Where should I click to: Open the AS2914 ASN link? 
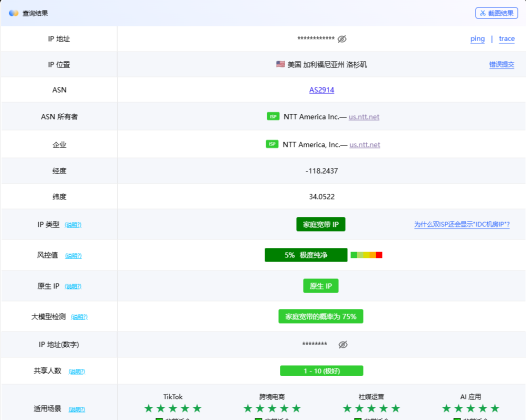pos(321,90)
